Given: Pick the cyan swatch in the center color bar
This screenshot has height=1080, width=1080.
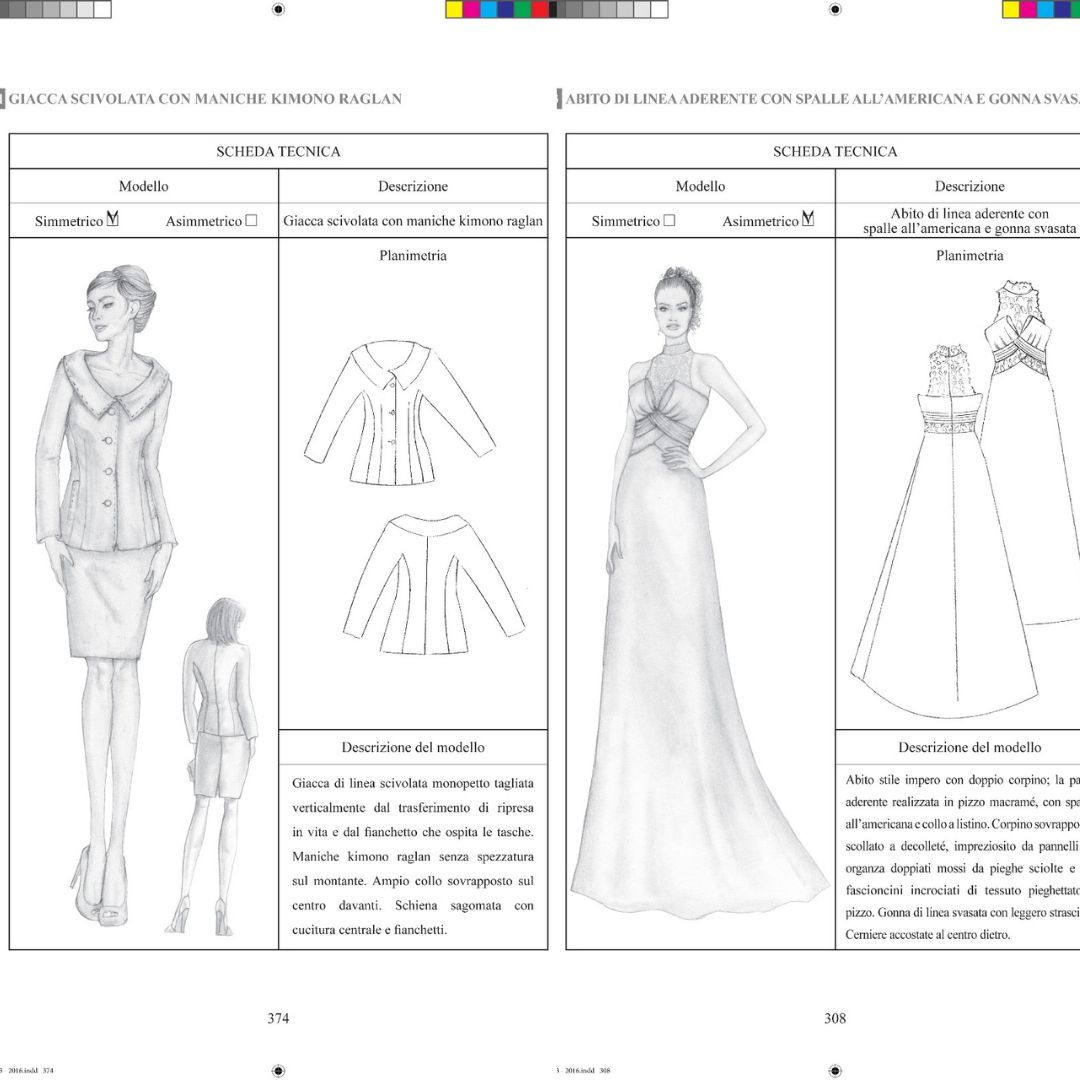Looking at the screenshot, I should [488, 9].
